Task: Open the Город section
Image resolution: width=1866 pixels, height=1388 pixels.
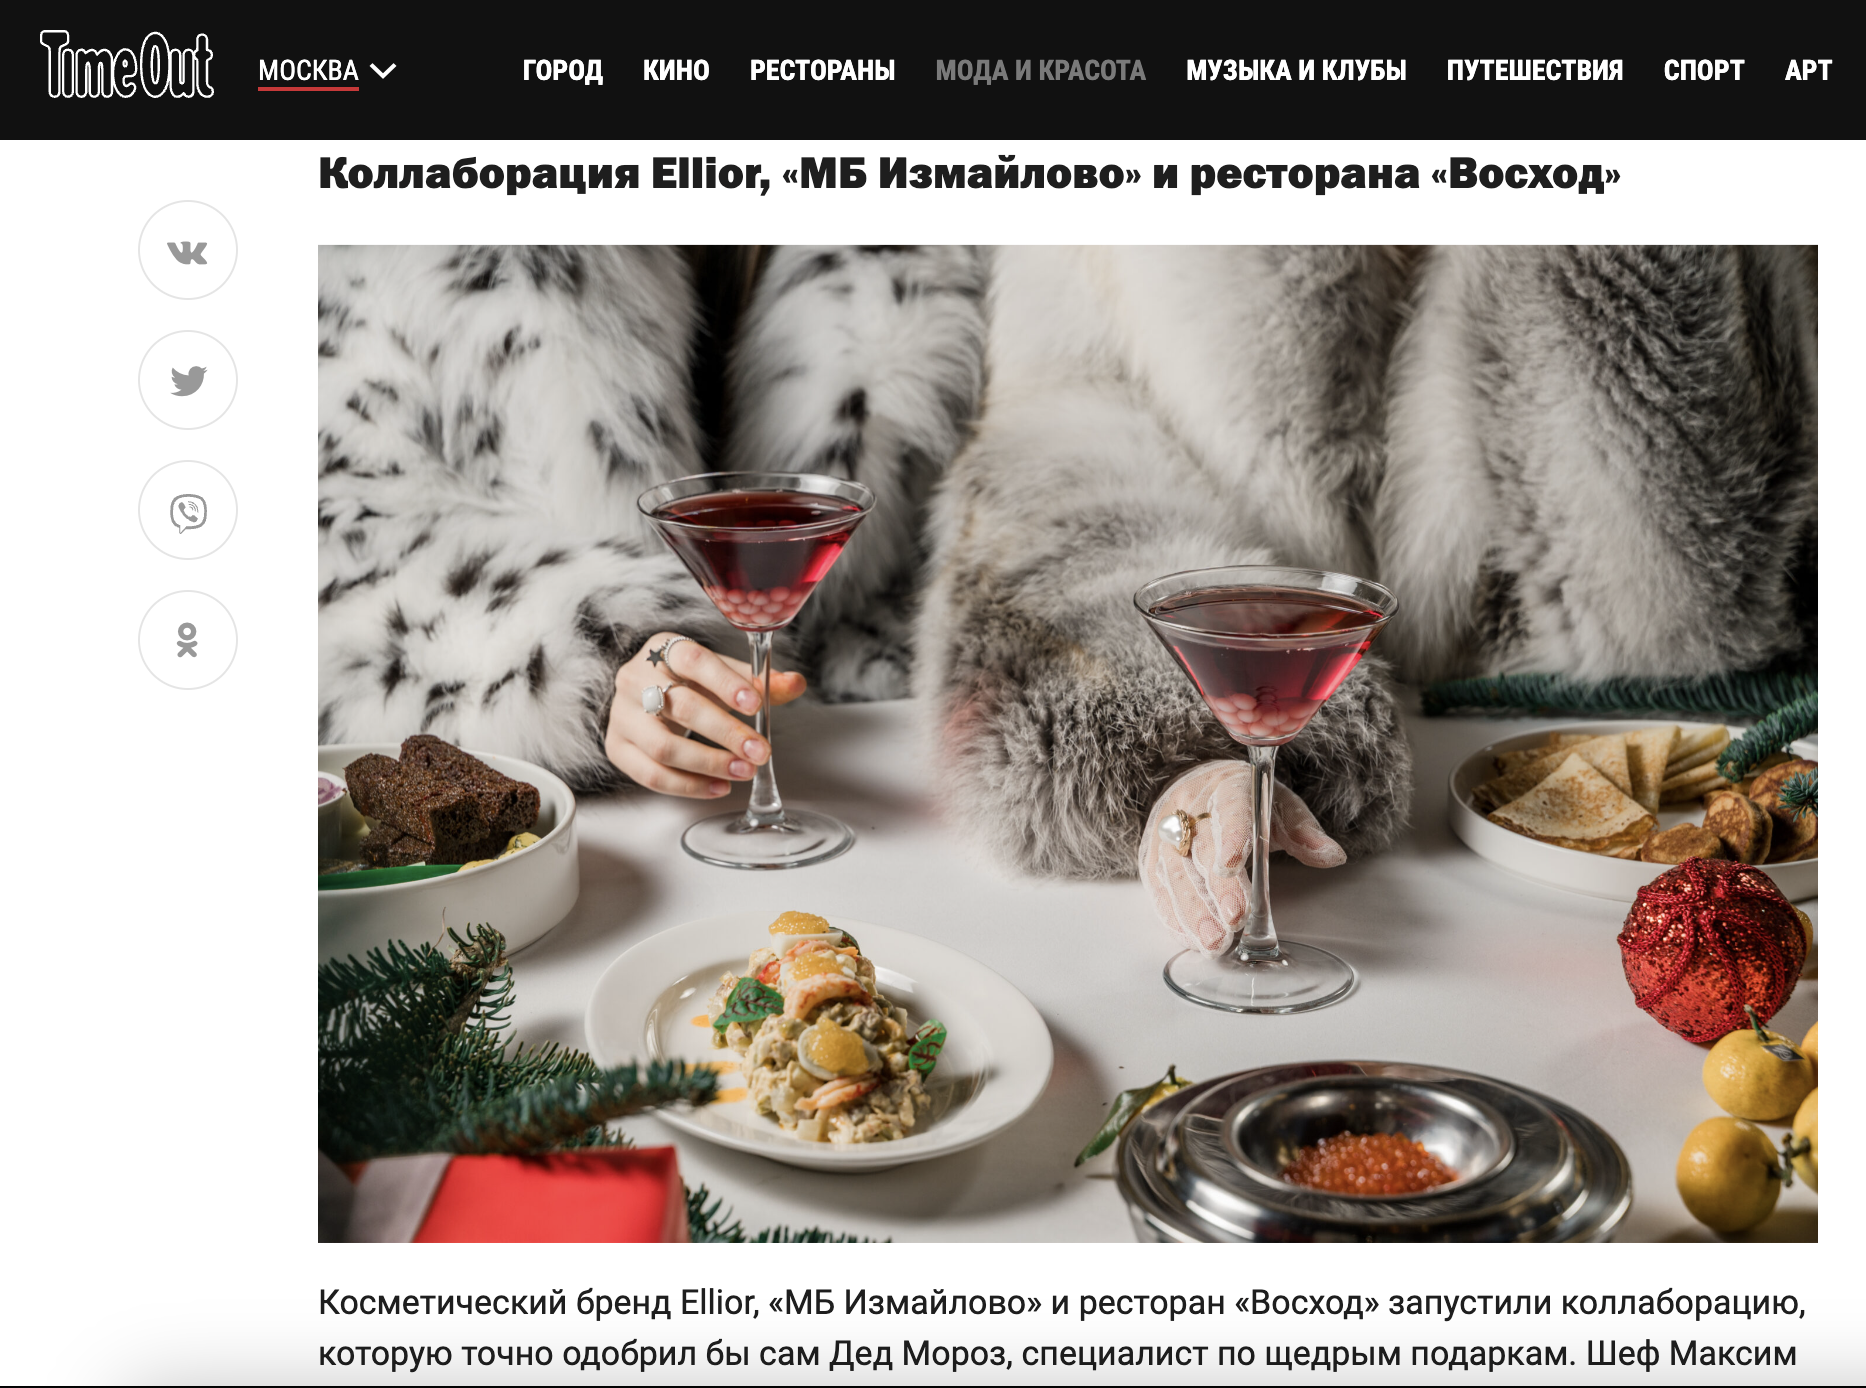Action: tap(562, 70)
